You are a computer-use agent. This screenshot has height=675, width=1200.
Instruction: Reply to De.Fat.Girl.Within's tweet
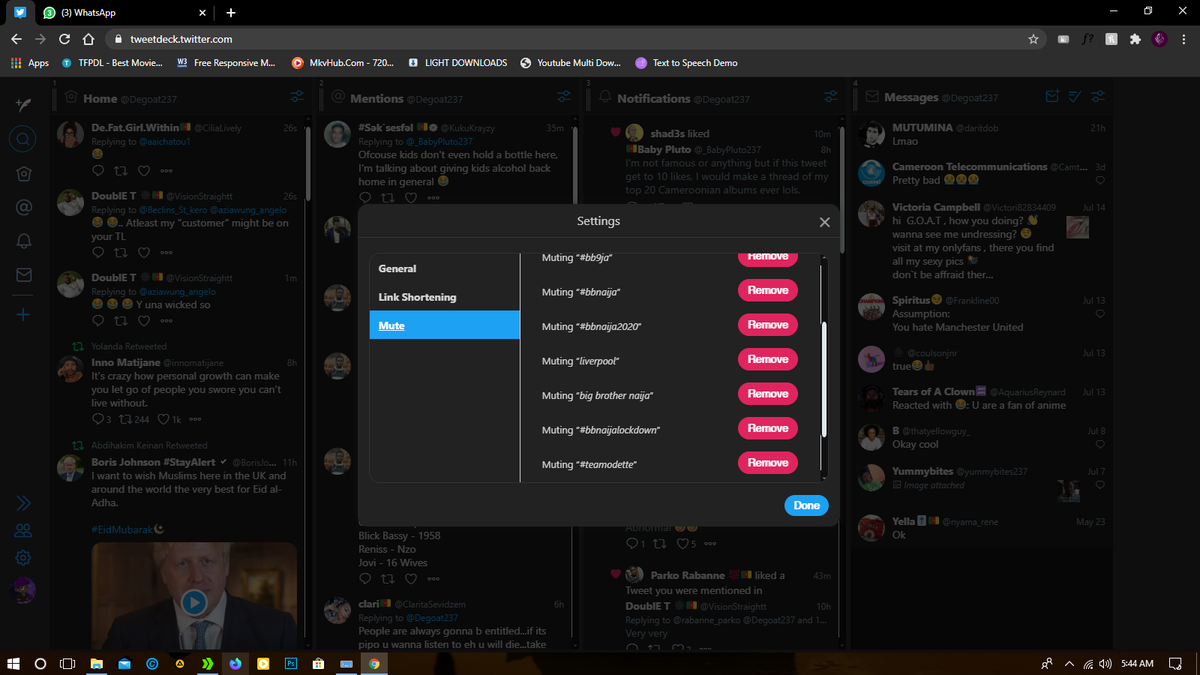[x=98, y=171]
